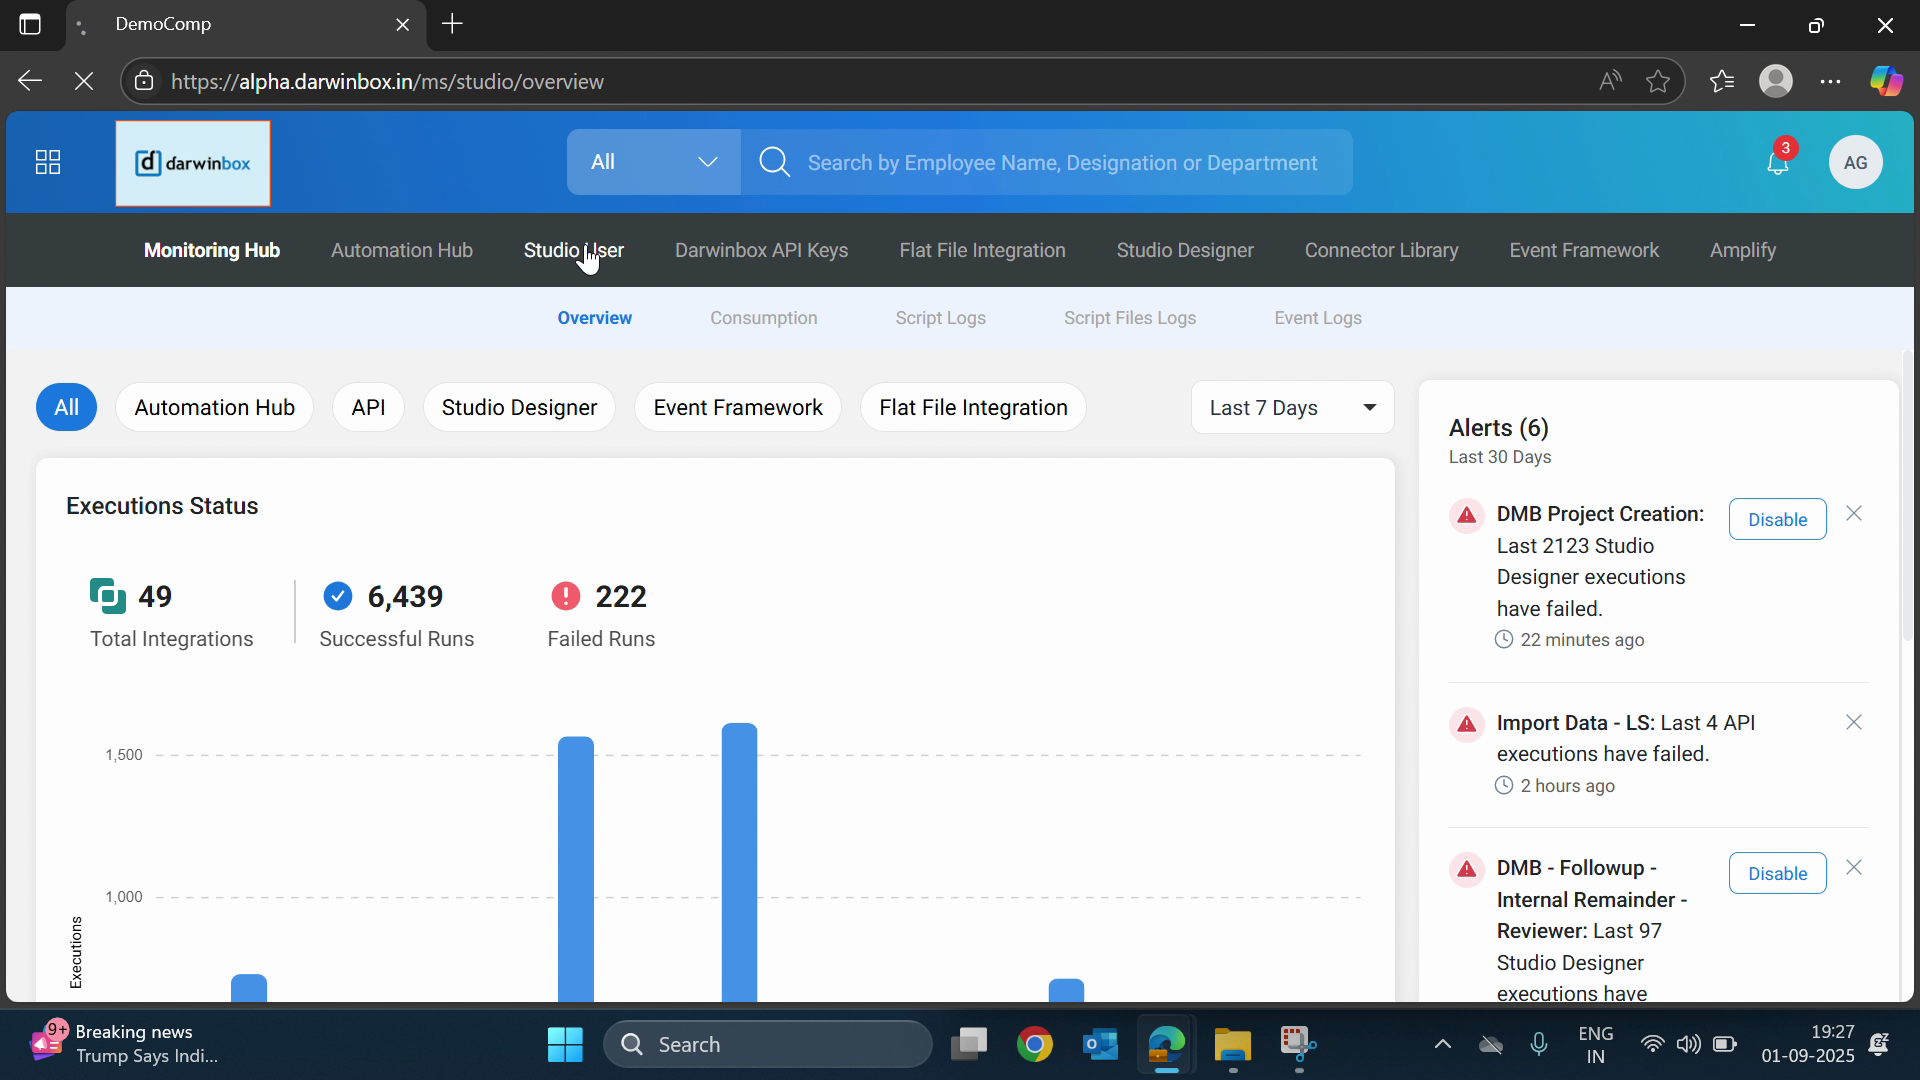Screen dimensions: 1920x1080
Task: Click the notifications bell icon
Action: click(1777, 163)
